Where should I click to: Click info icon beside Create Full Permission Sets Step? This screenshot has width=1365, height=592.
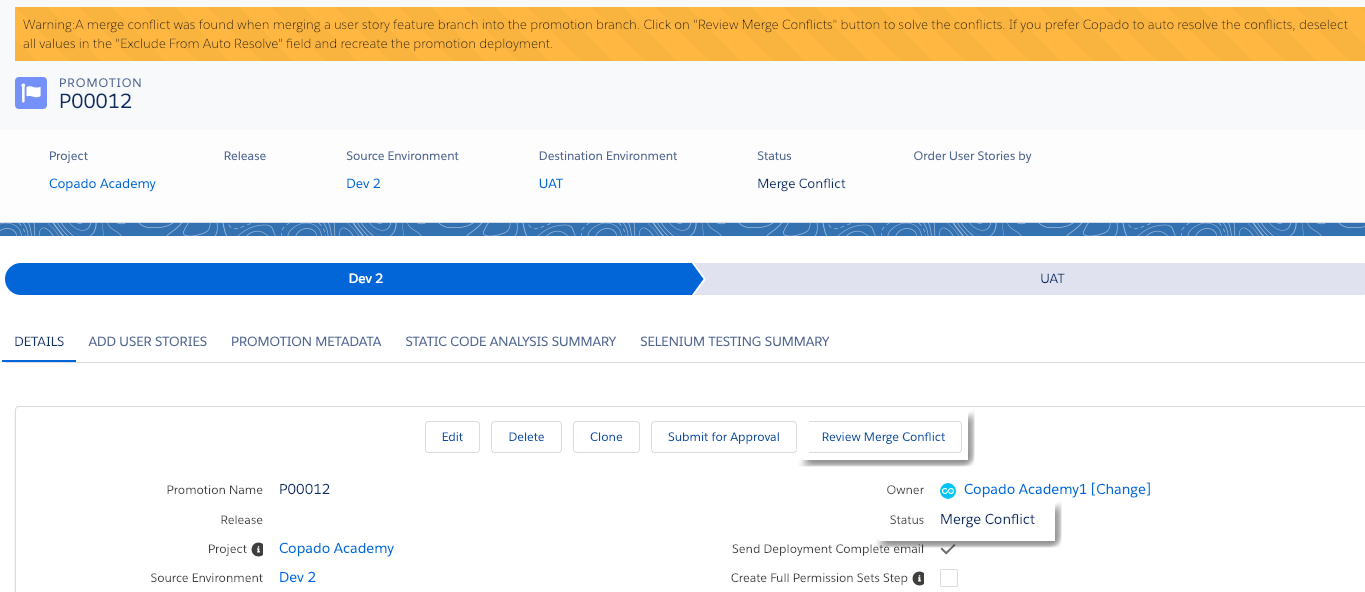pyautogui.click(x=918, y=578)
